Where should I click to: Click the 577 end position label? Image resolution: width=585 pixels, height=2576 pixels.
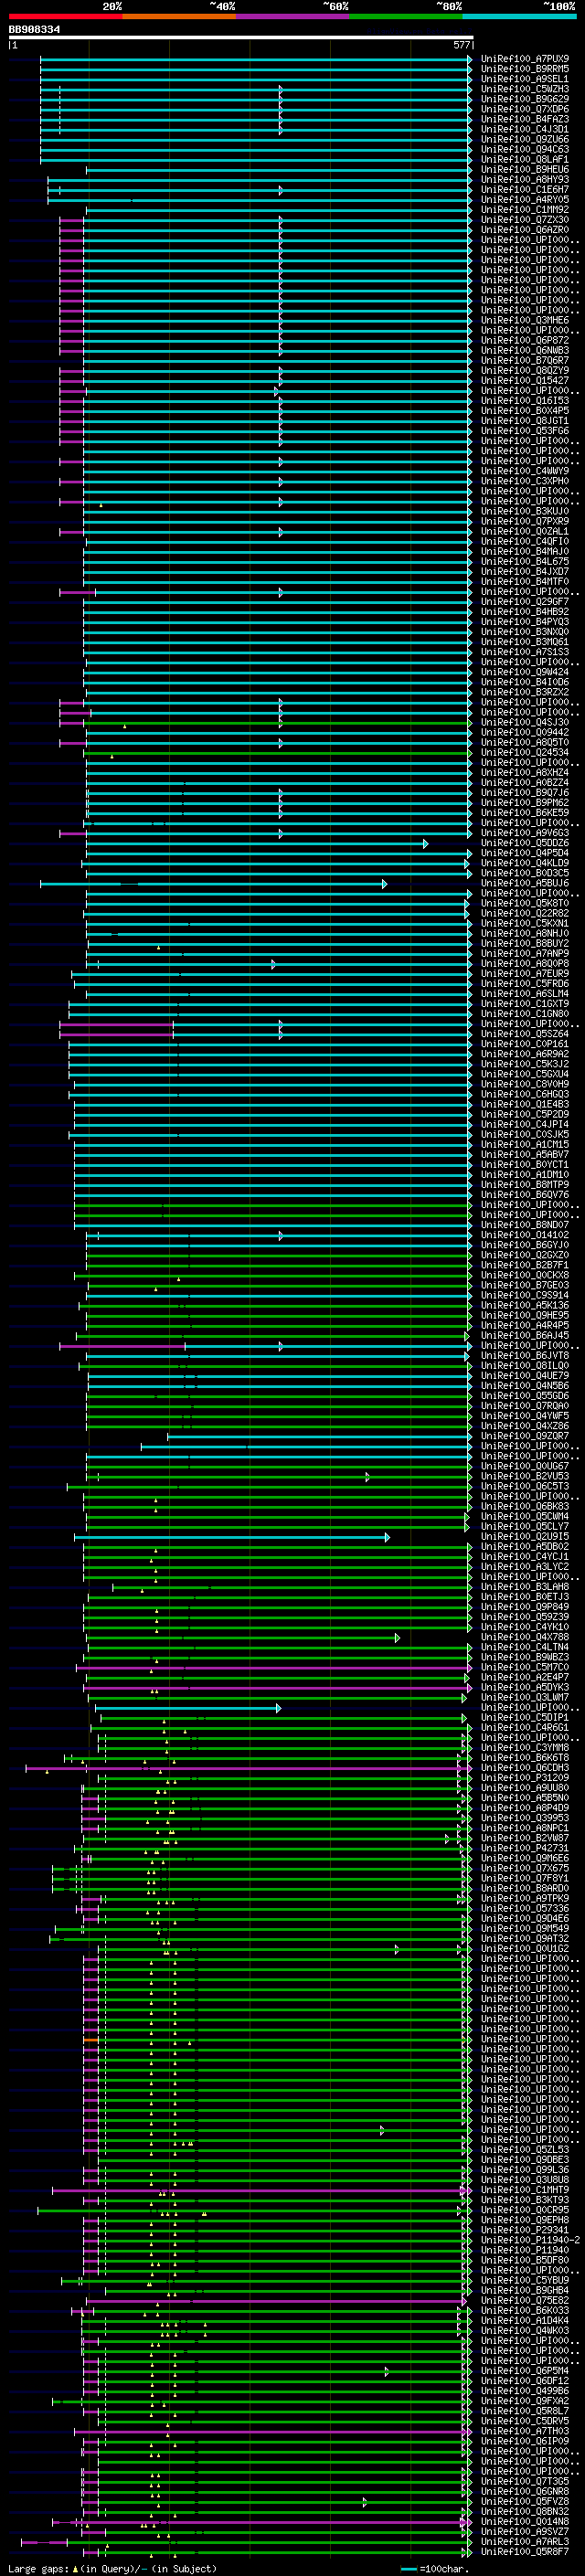point(462,45)
